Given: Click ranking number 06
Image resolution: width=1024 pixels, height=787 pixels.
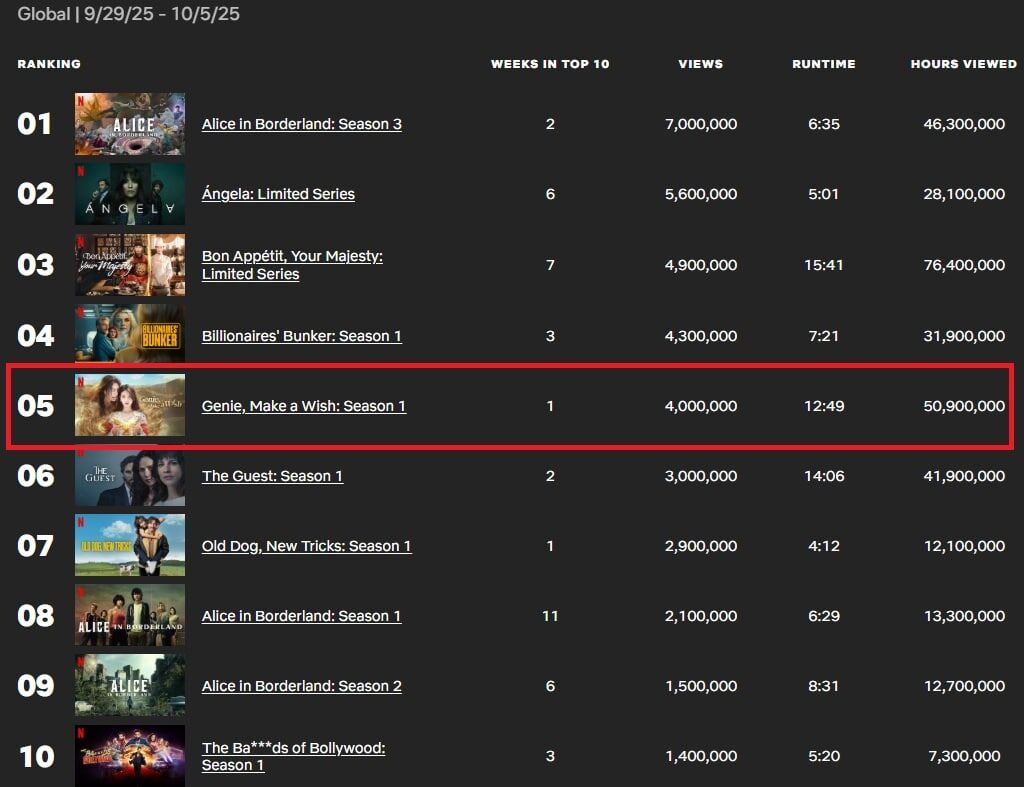Looking at the screenshot, I should pyautogui.click(x=35, y=475).
